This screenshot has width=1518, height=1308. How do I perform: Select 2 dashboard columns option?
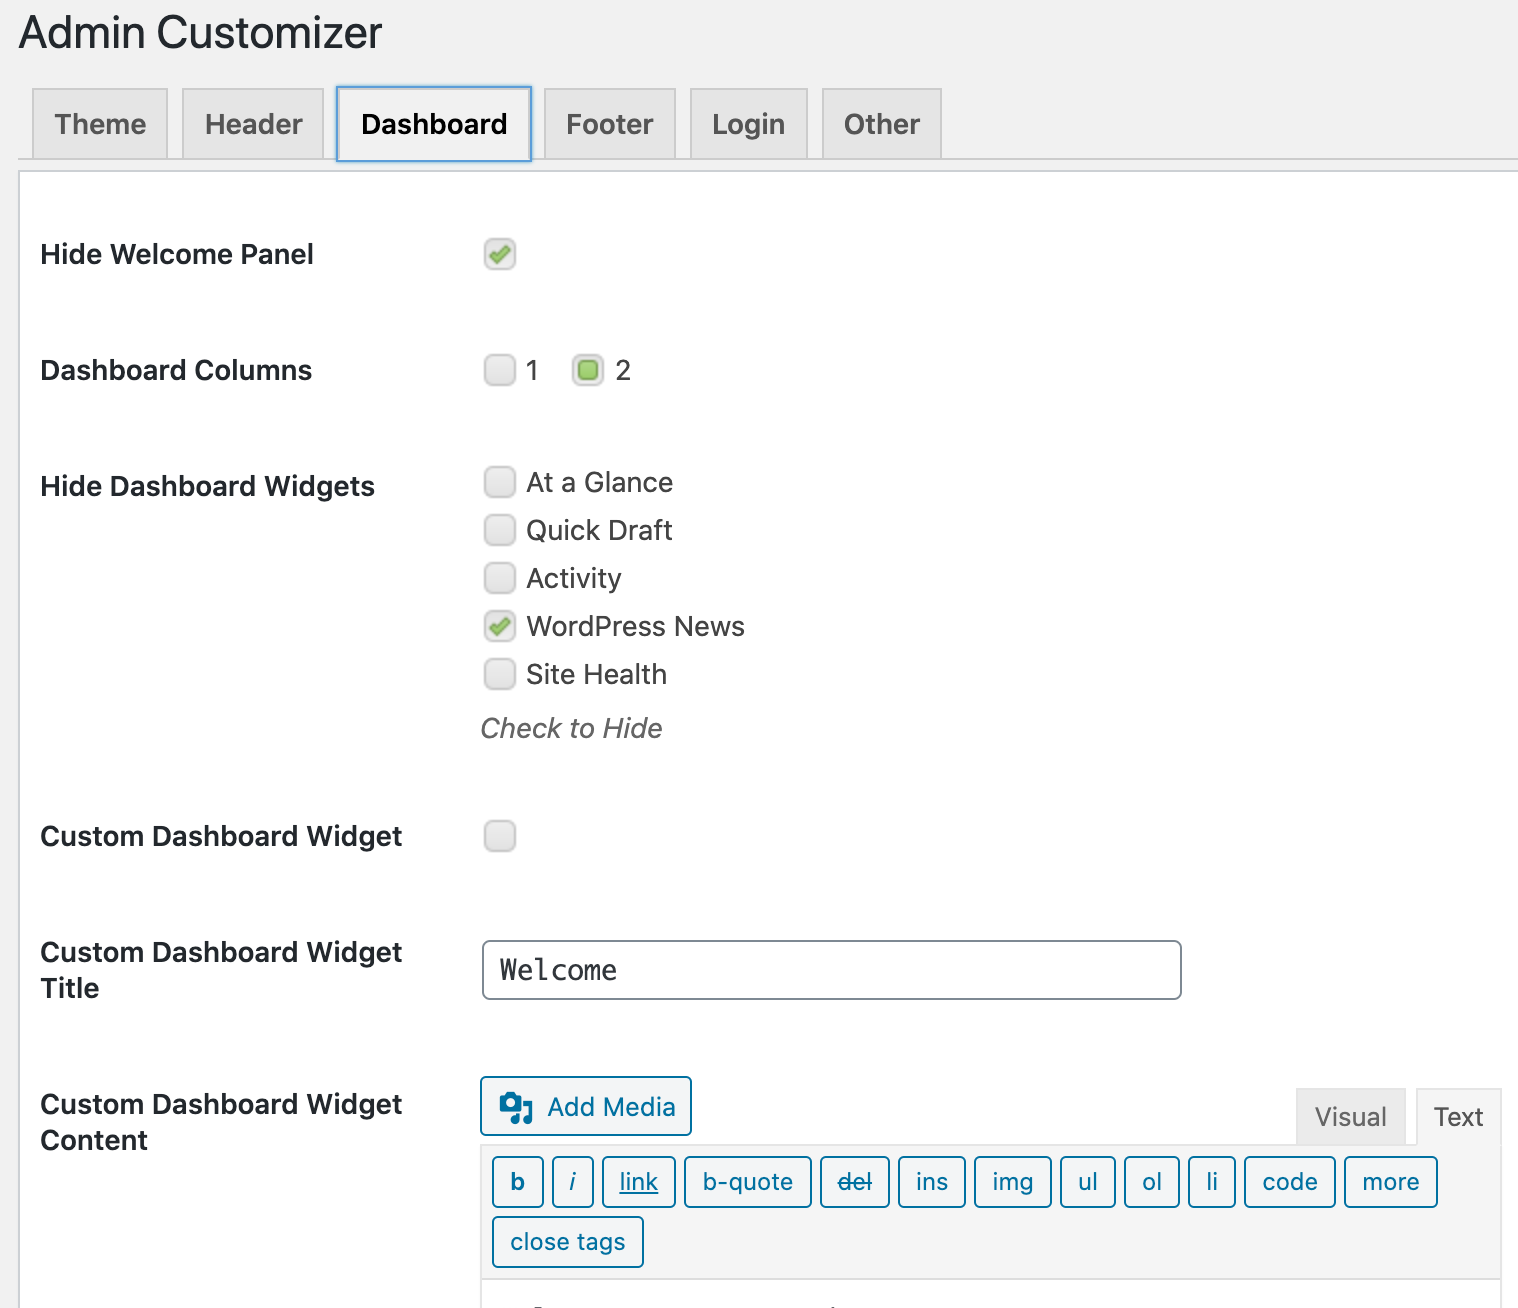588,370
